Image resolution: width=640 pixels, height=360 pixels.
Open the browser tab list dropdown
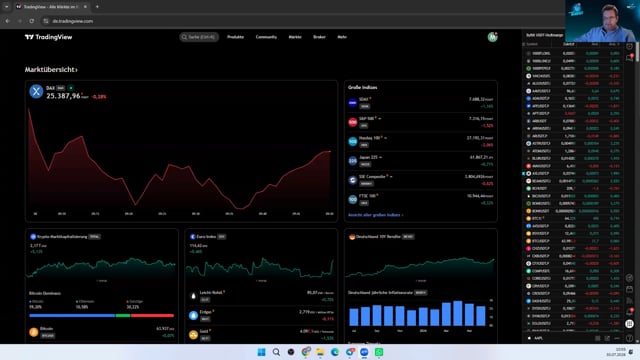[7, 7]
